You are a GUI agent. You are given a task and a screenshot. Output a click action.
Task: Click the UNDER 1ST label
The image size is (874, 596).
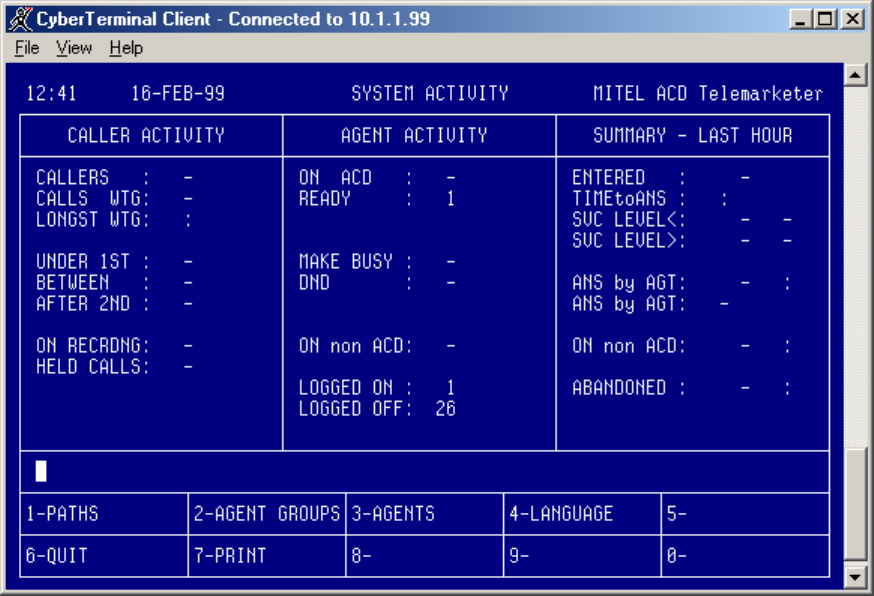[83, 261]
